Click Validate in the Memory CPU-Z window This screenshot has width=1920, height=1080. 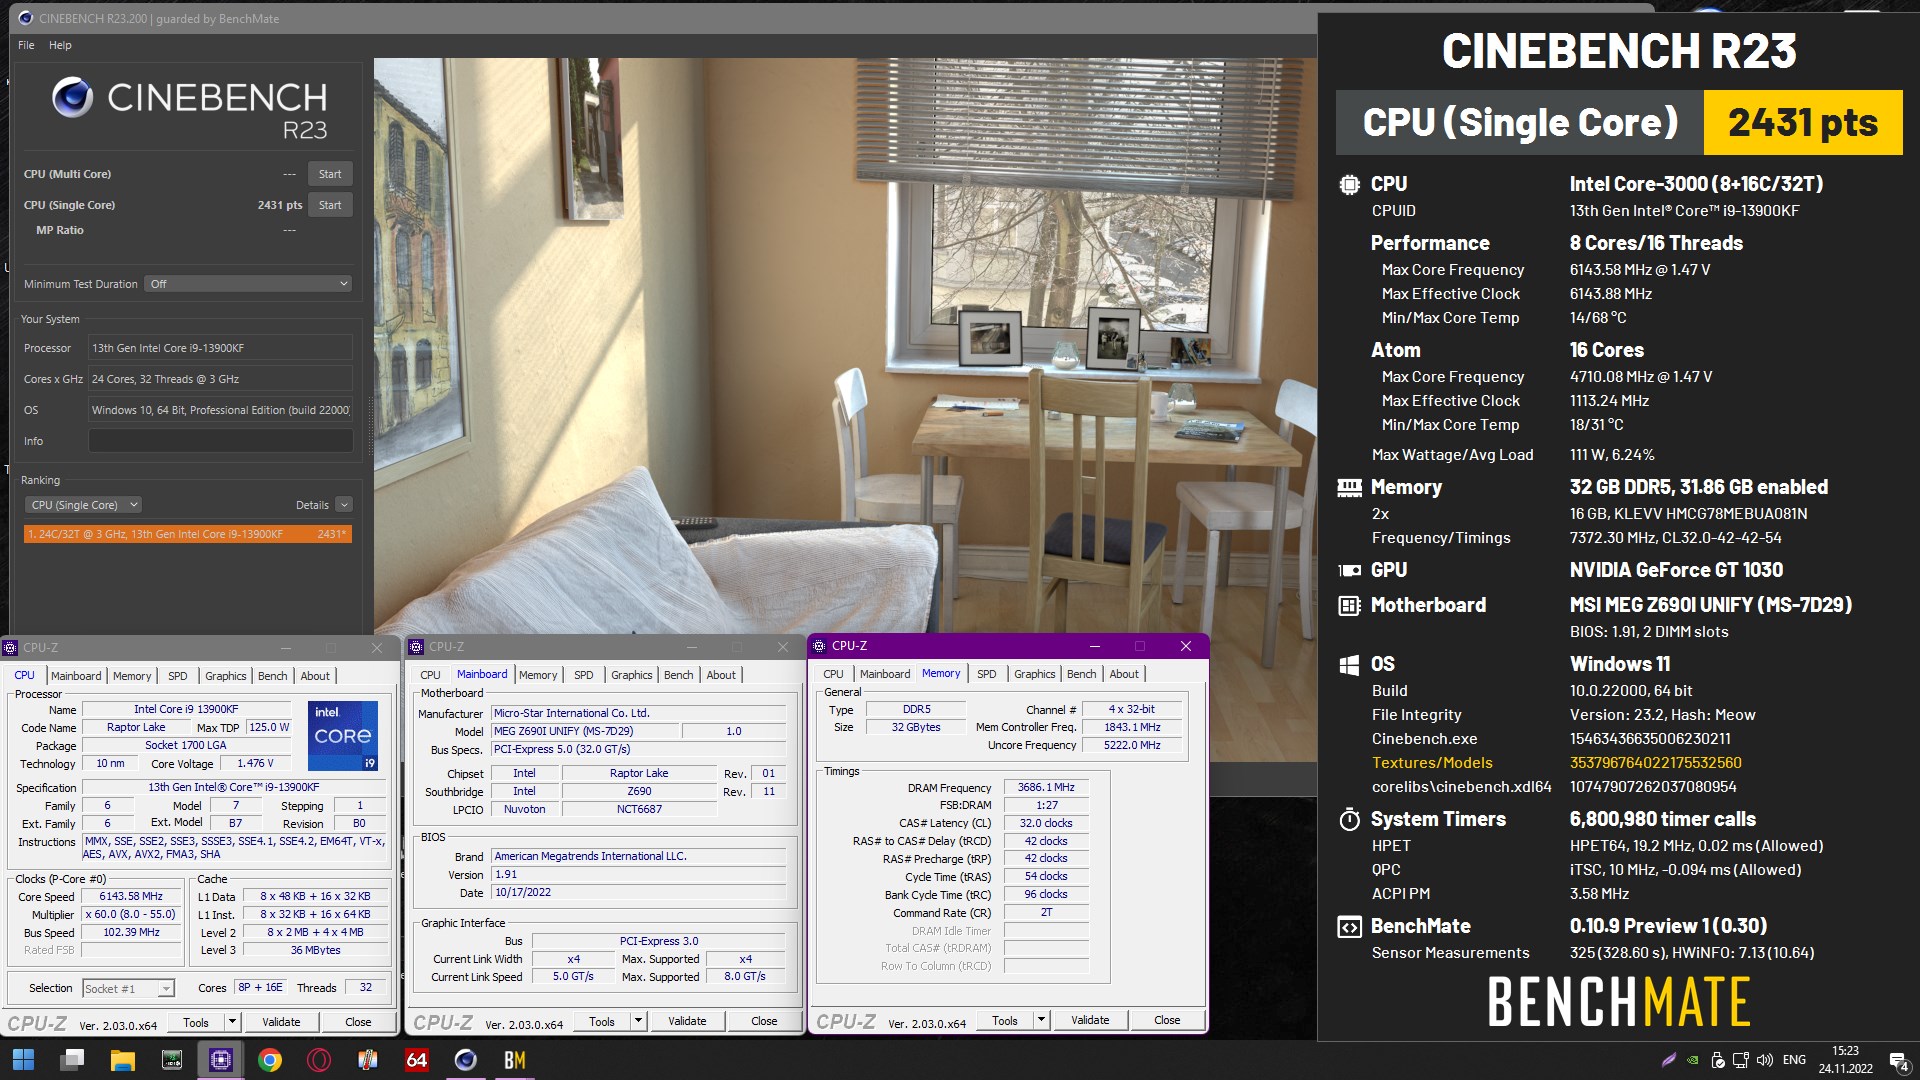(x=1090, y=1020)
